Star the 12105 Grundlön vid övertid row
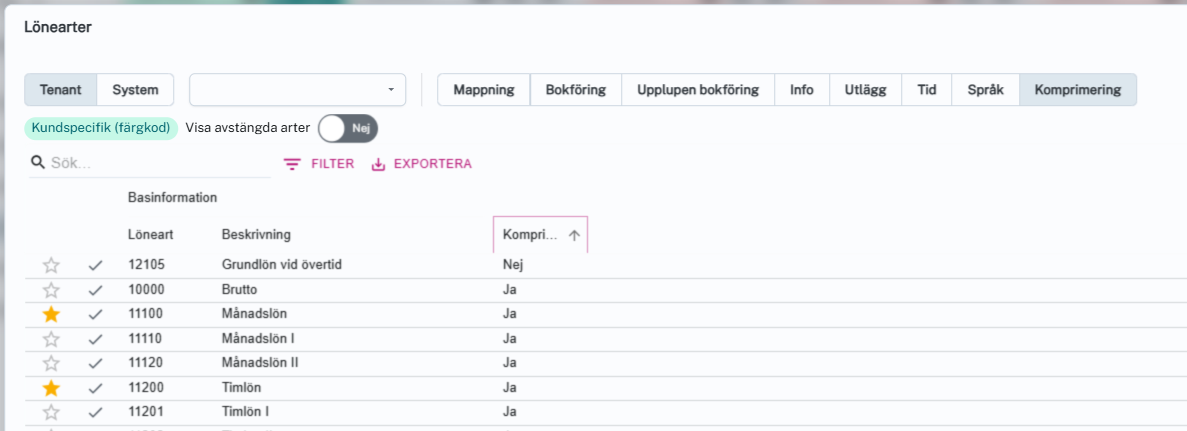1187x431 pixels. click(51, 266)
